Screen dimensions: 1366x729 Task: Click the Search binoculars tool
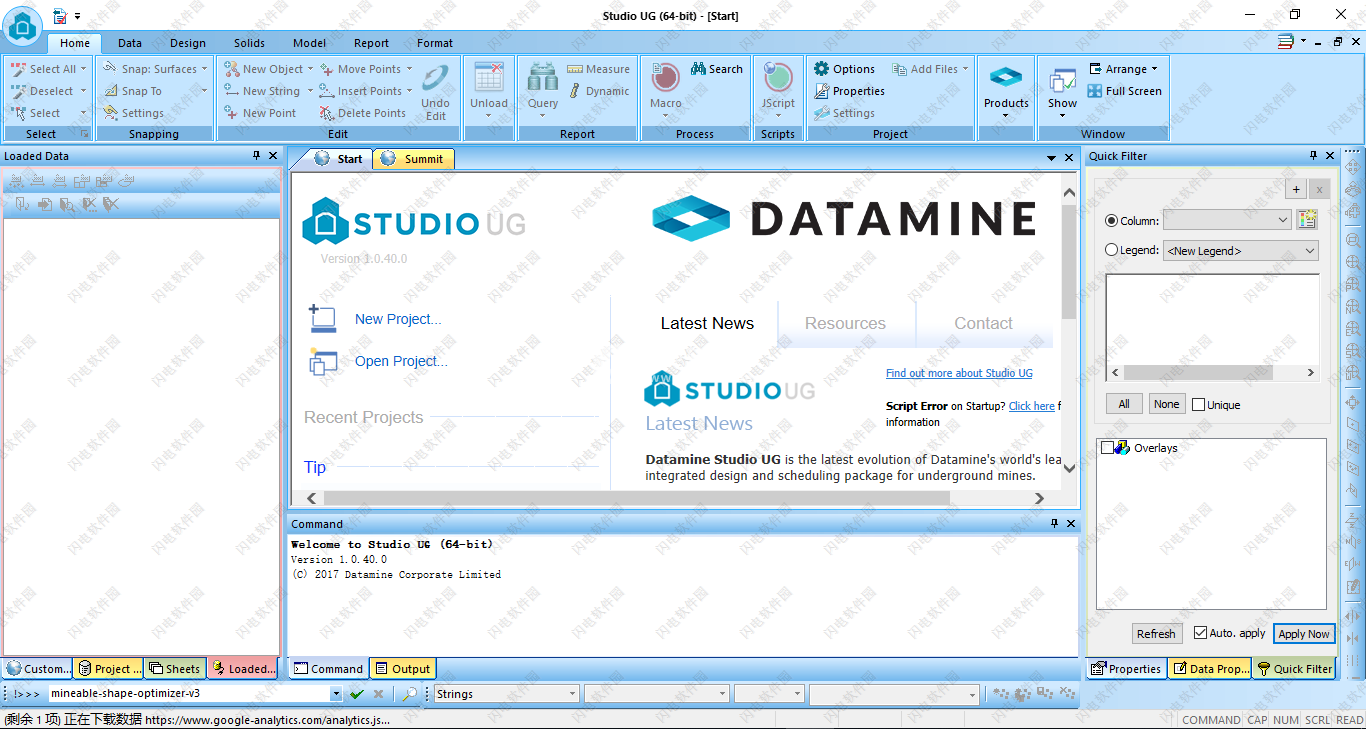717,69
